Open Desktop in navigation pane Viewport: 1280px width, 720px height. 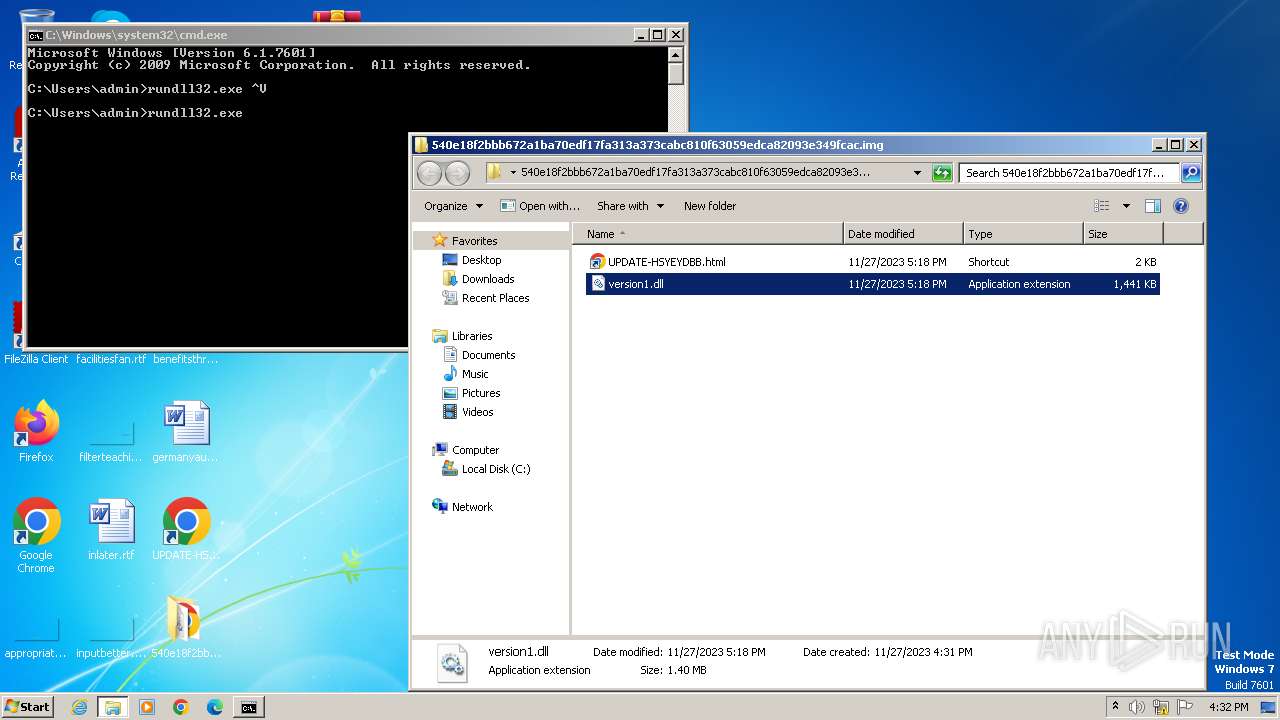(x=481, y=260)
